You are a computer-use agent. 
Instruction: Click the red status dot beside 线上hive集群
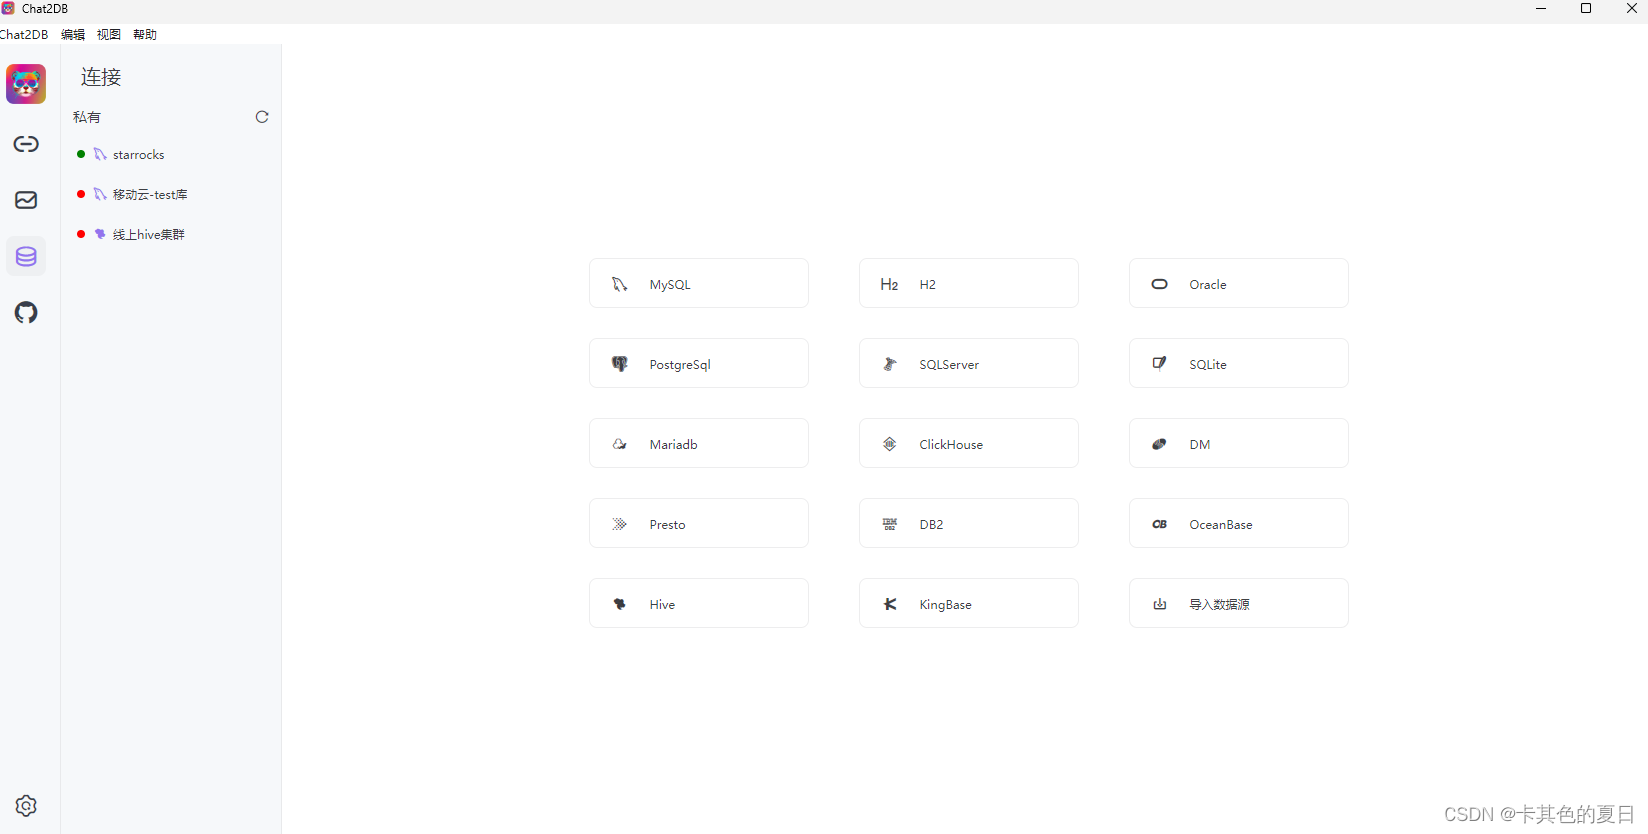pos(81,234)
